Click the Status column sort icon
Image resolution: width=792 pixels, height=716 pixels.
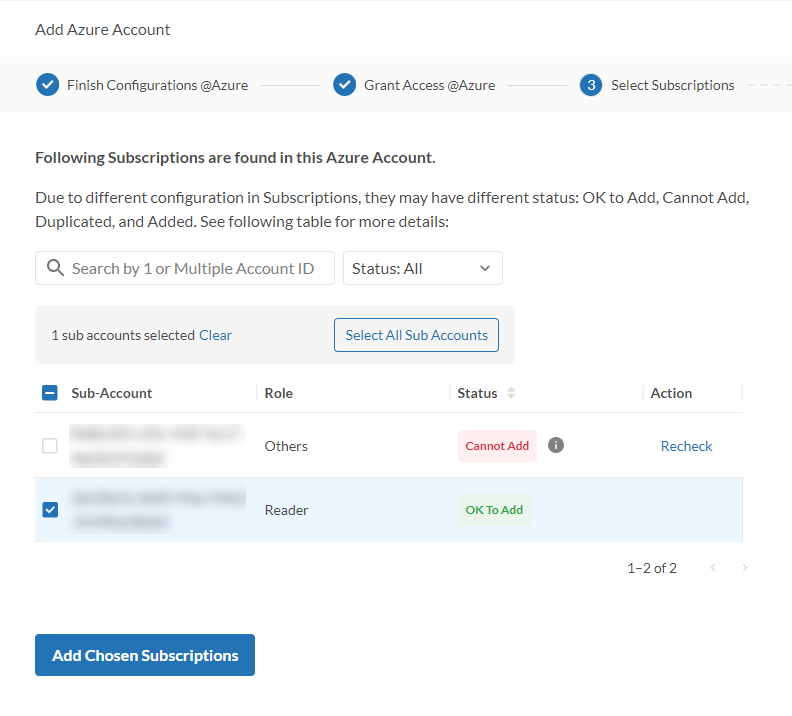[511, 393]
